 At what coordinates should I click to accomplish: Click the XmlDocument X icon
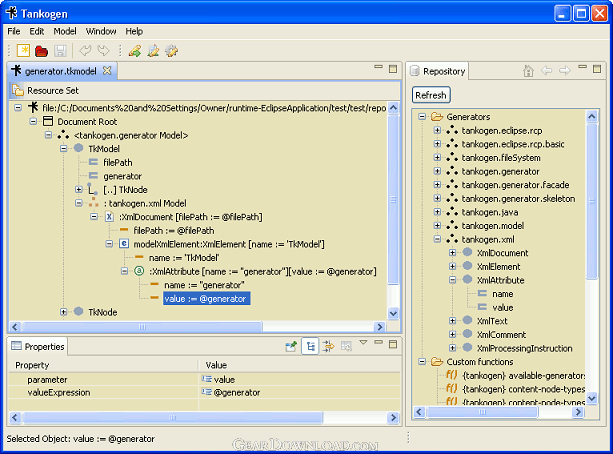click(109, 217)
